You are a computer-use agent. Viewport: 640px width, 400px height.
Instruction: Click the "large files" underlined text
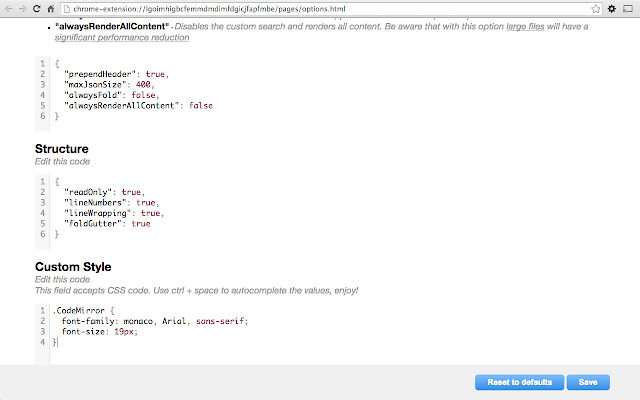coord(525,27)
